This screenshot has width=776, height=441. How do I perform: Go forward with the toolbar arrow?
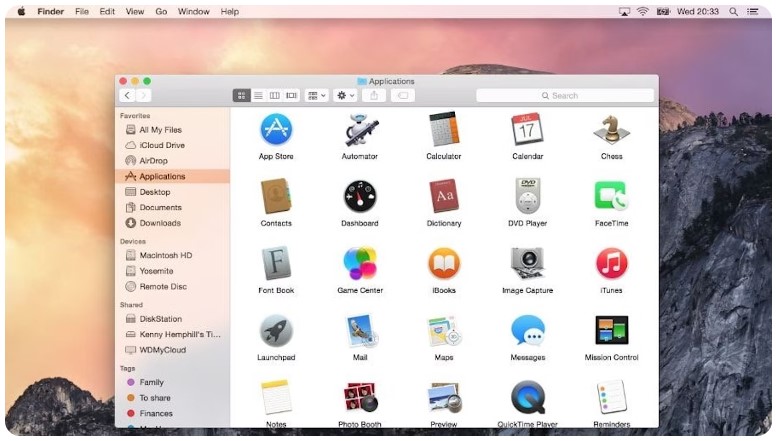(144, 96)
